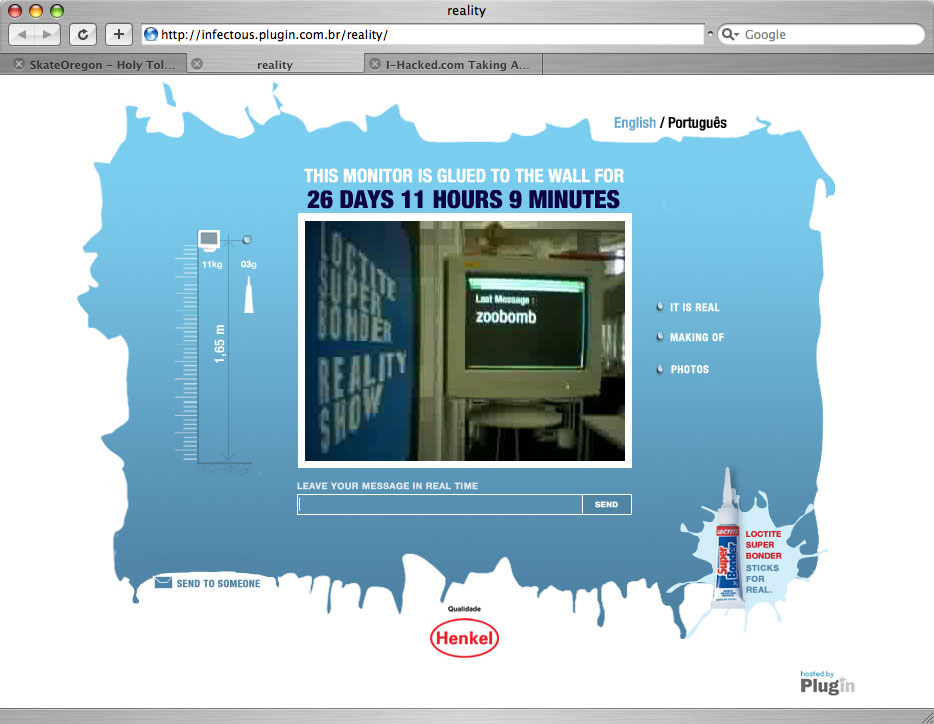Click the "LEAVE YOUR MESSAGE IN REAL TIME" label
This screenshot has width=934, height=724.
click(388, 486)
